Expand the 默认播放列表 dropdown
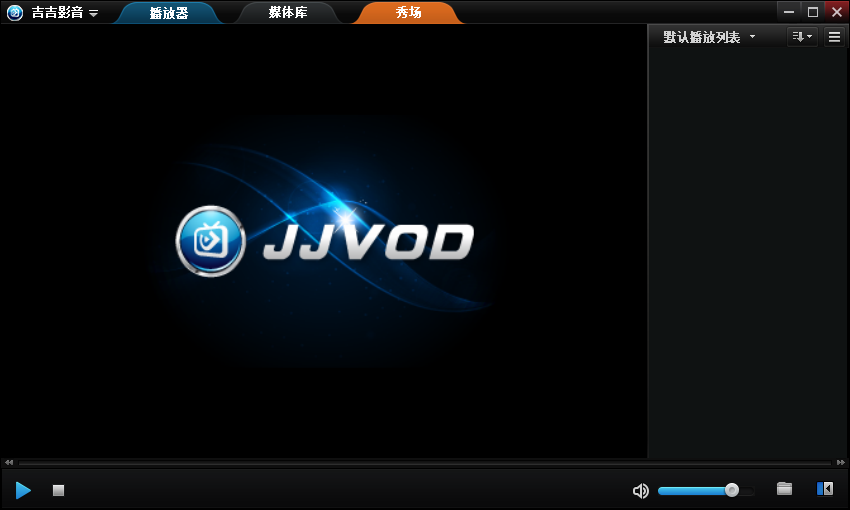Viewport: 850px width, 510px height. [x=709, y=37]
